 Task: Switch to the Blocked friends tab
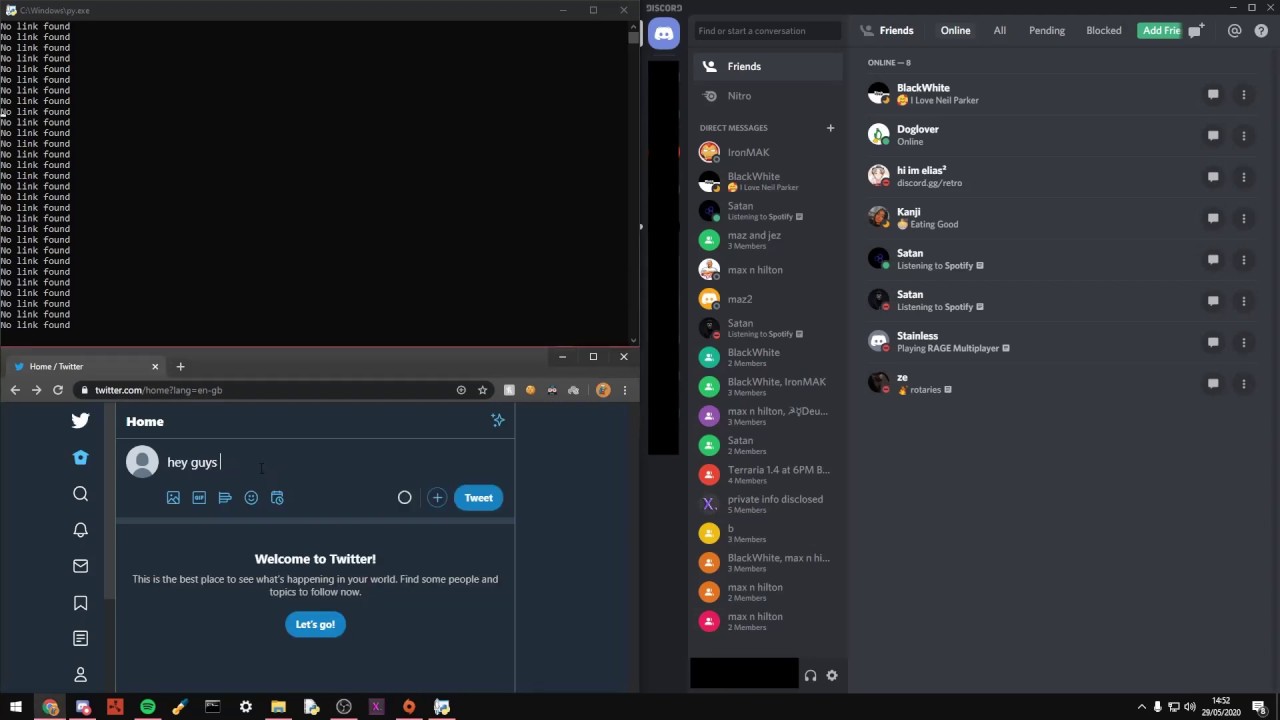tap(1103, 31)
